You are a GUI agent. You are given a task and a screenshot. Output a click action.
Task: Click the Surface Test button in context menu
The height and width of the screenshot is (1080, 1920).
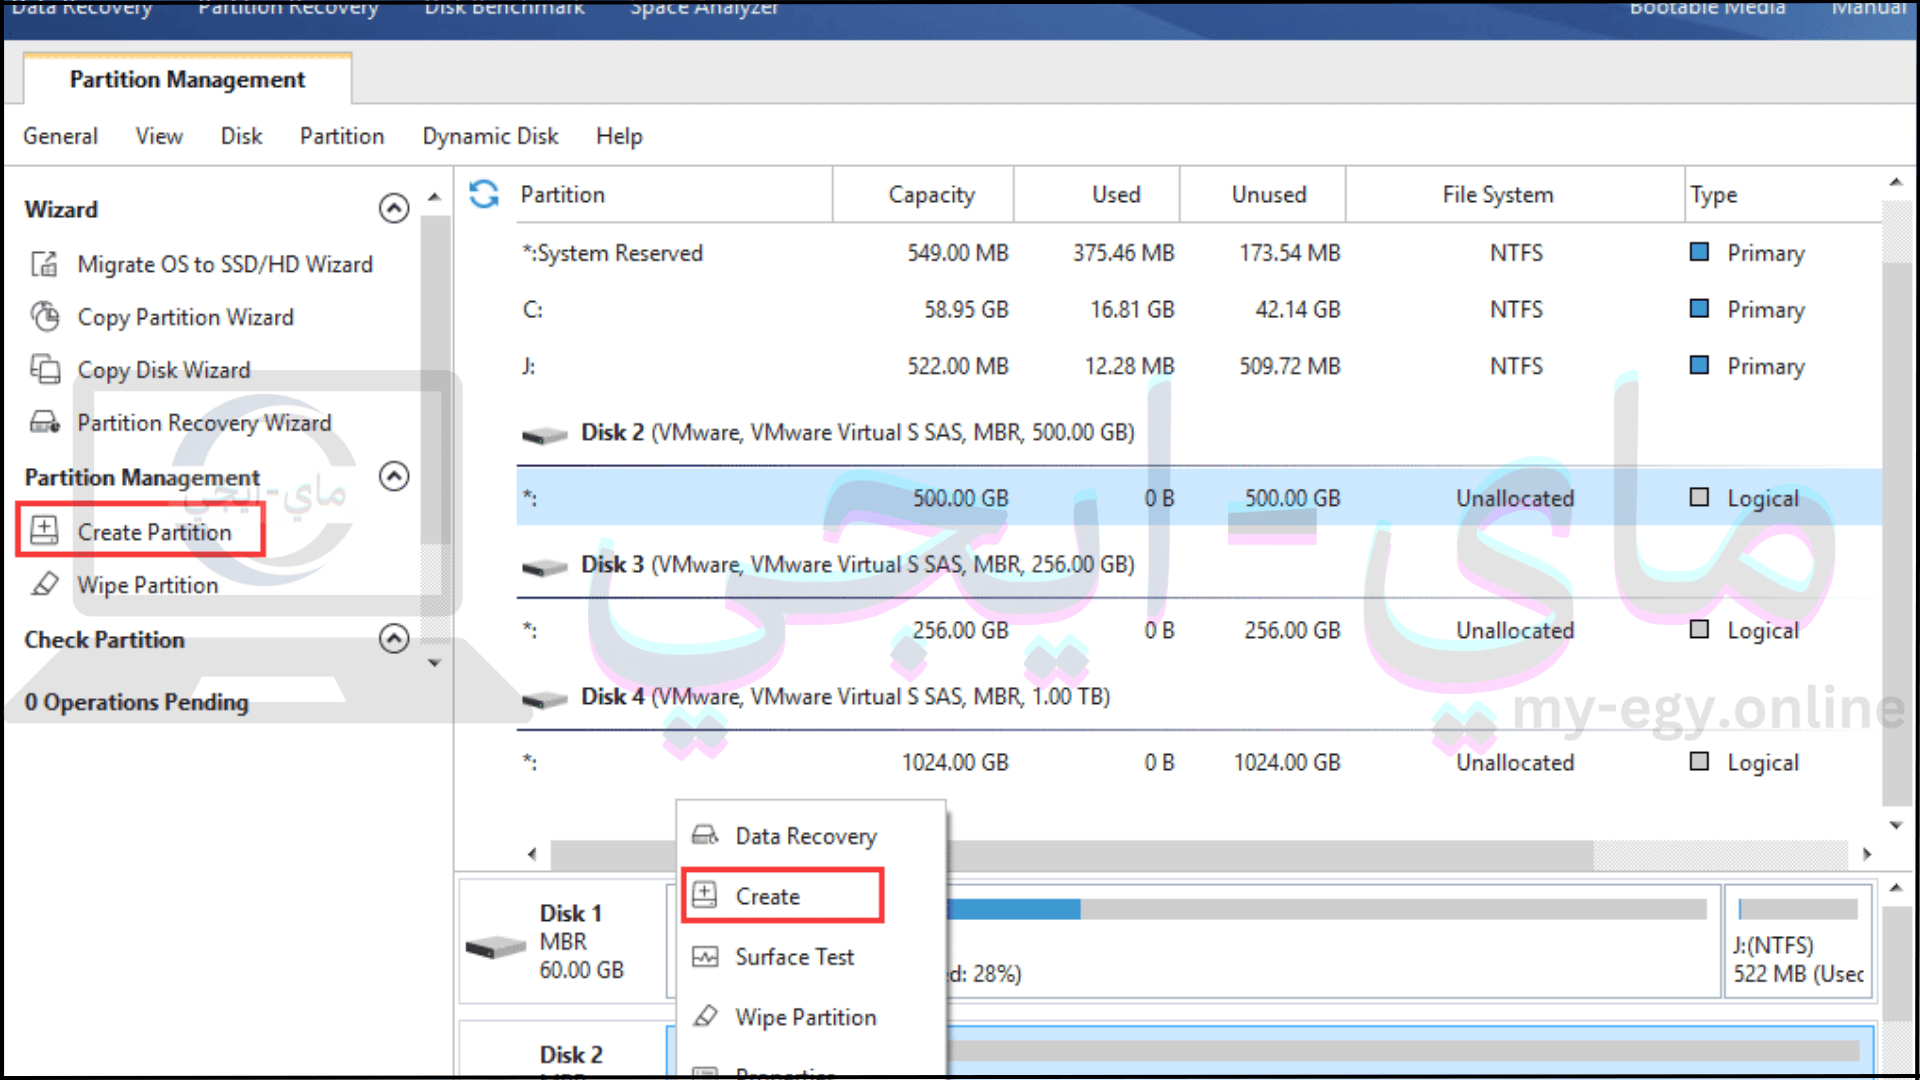(795, 957)
